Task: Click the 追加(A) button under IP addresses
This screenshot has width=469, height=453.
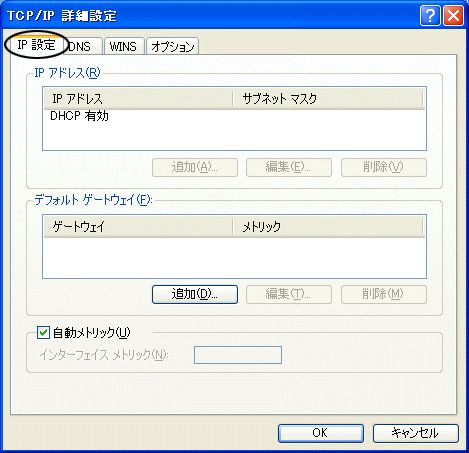Action: coord(195,167)
